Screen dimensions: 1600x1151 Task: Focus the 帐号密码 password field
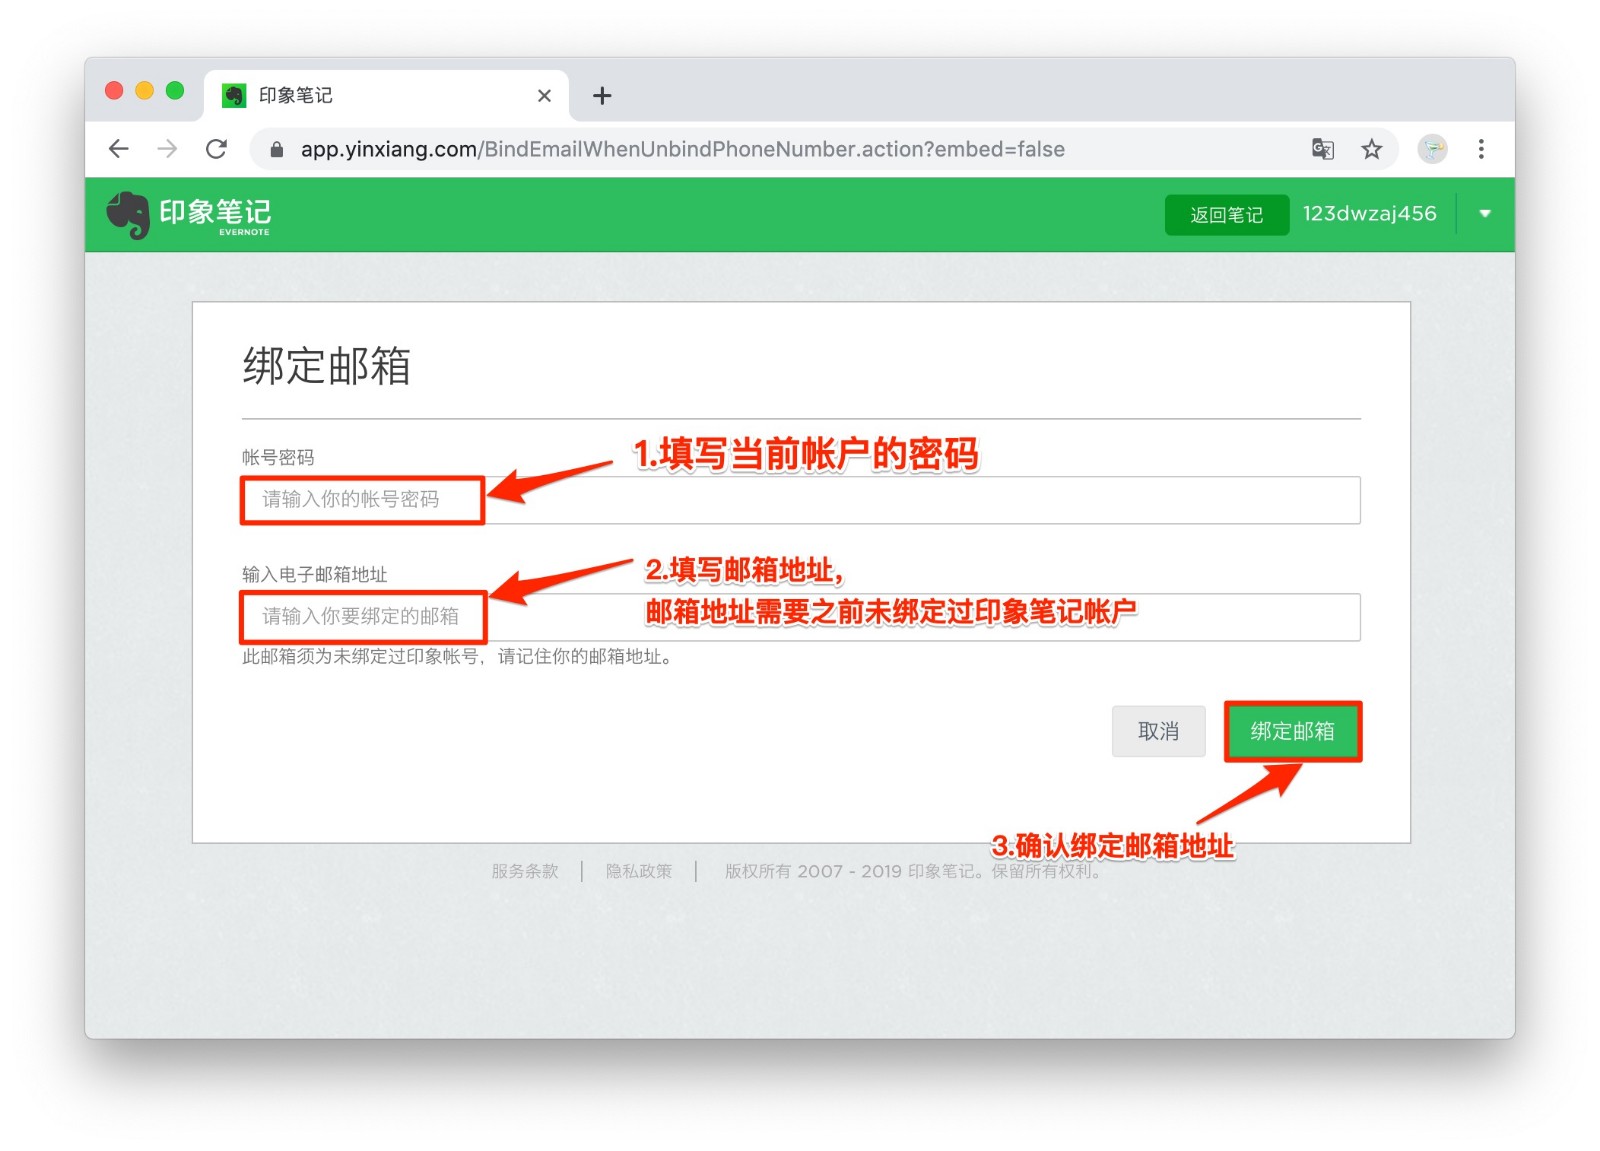point(800,500)
